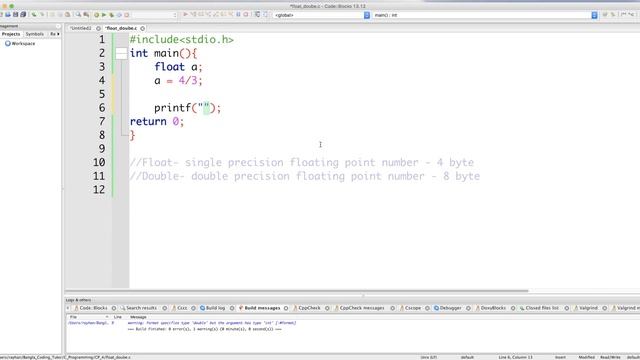Click the //Double comment on line 11
Viewport: 640px width, 360px height.
coord(305,176)
